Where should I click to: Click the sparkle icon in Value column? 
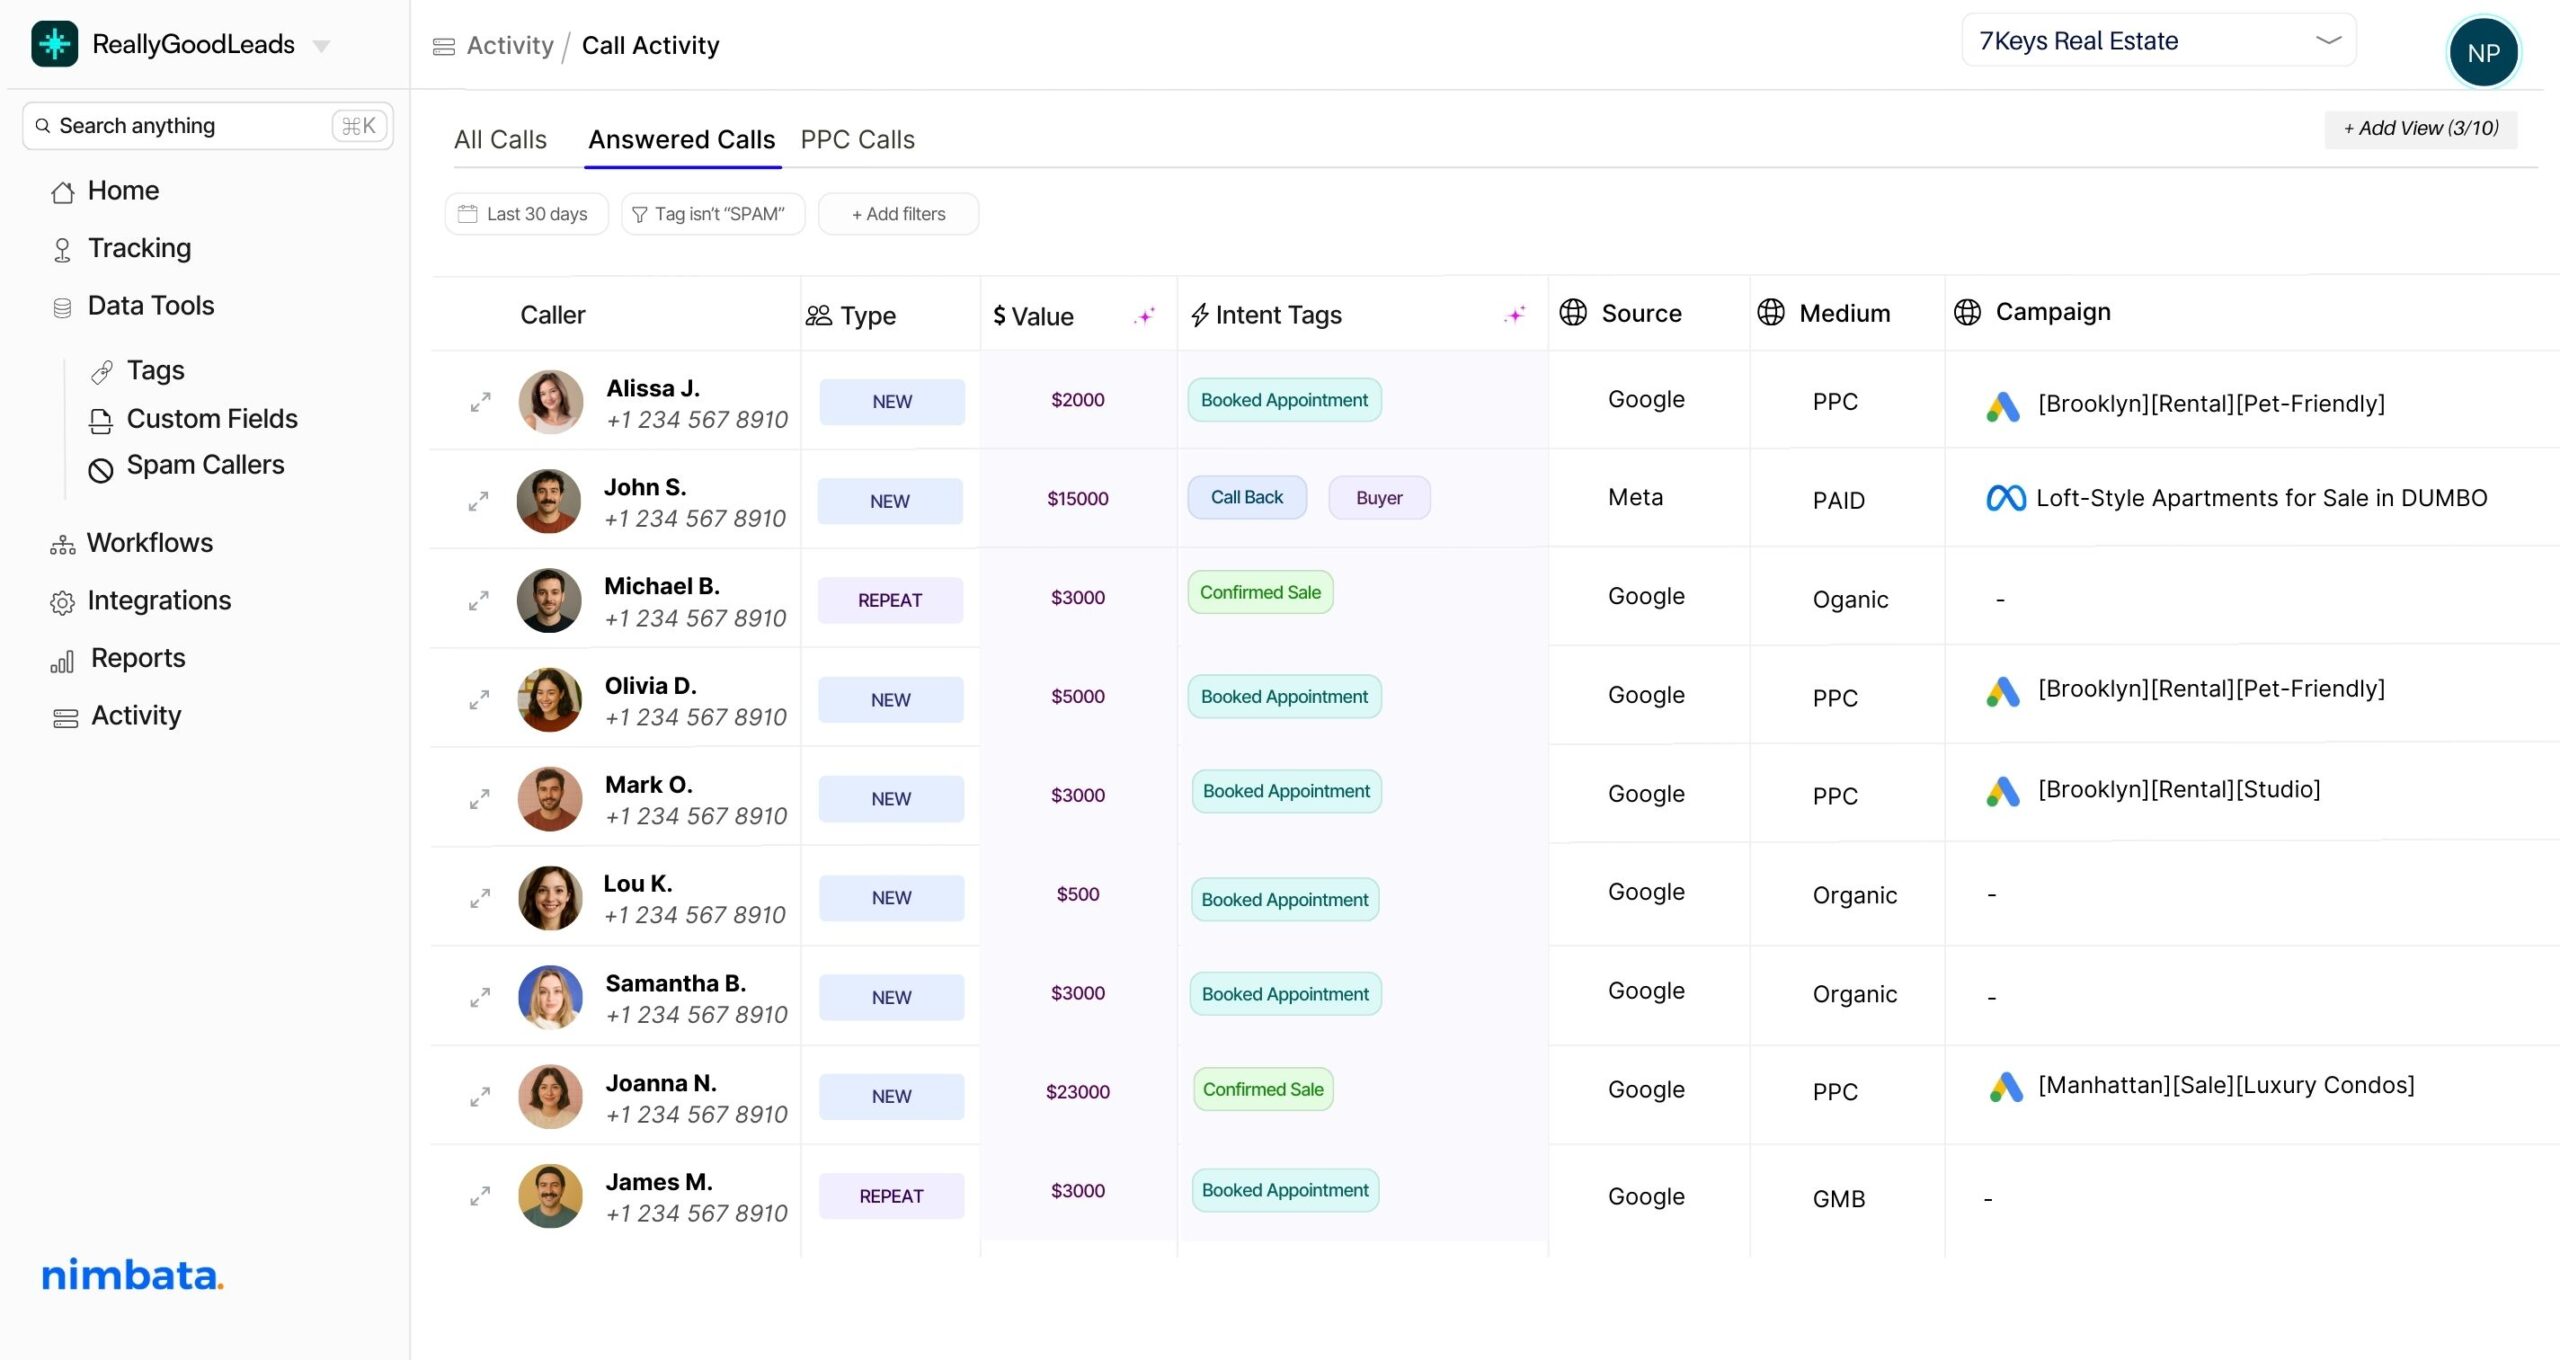click(x=1145, y=316)
